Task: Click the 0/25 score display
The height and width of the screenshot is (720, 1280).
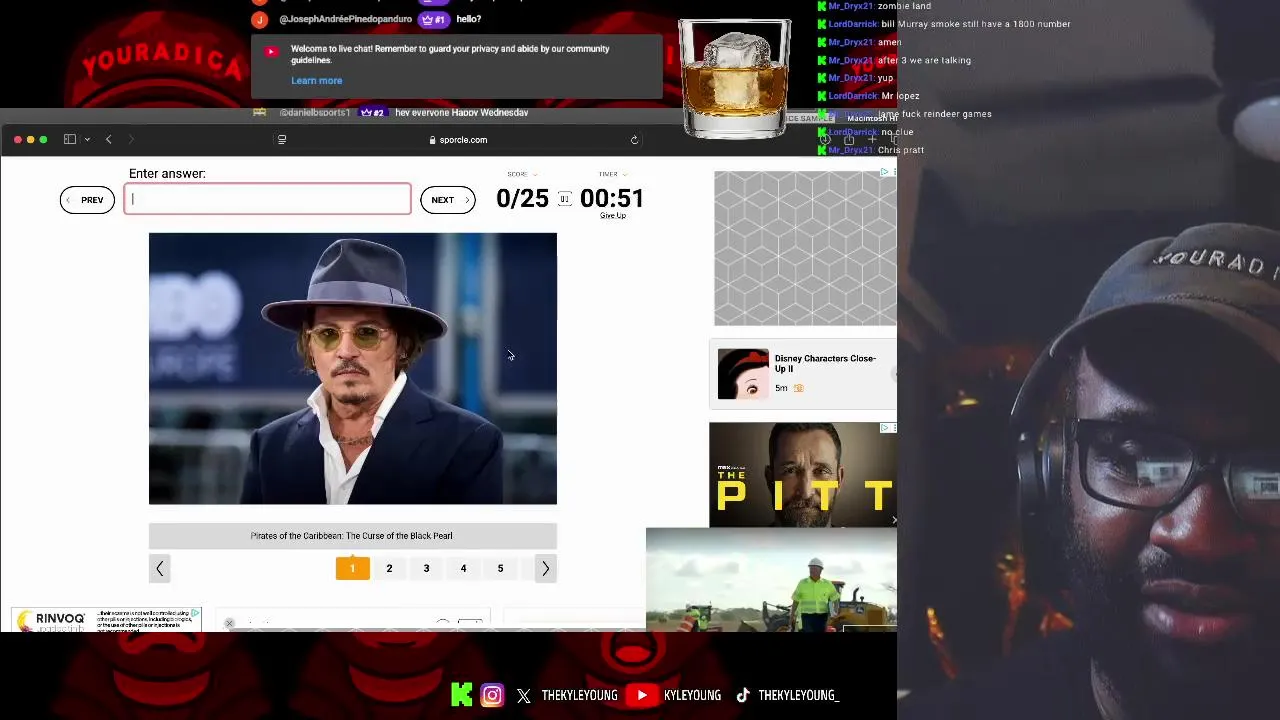Action: point(522,198)
